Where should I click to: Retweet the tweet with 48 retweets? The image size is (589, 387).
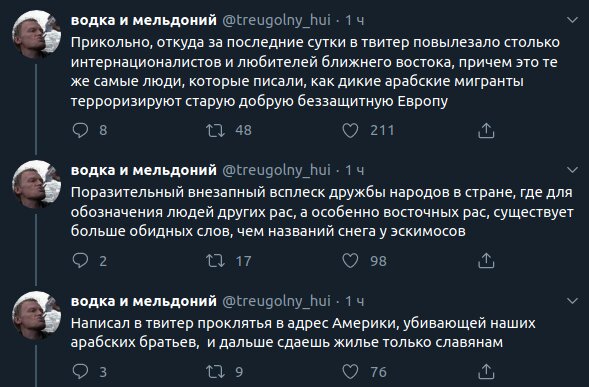[215, 130]
